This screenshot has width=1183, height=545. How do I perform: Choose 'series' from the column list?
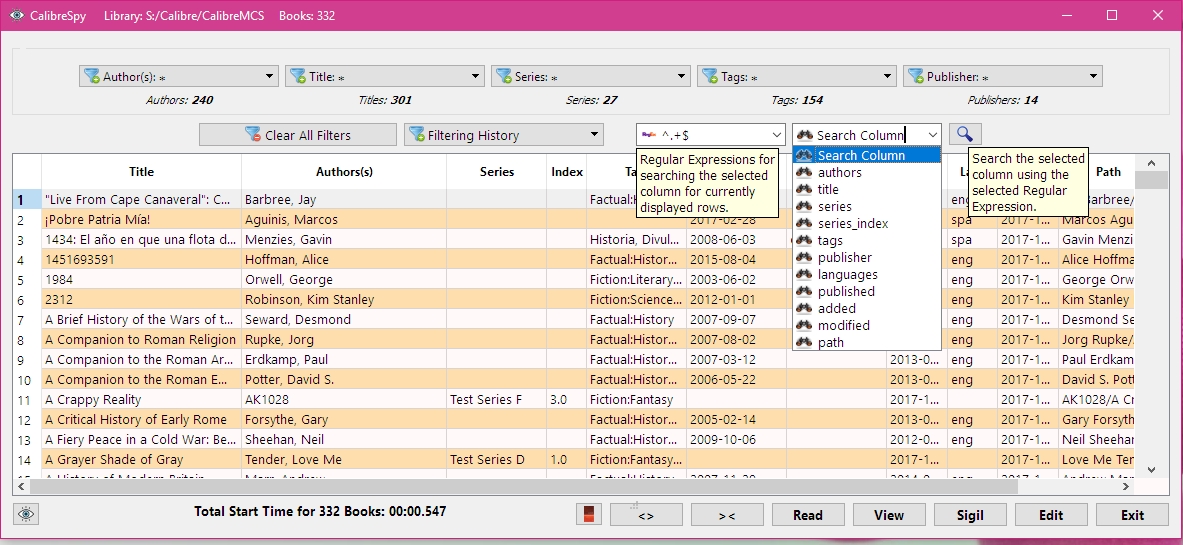(x=867, y=206)
